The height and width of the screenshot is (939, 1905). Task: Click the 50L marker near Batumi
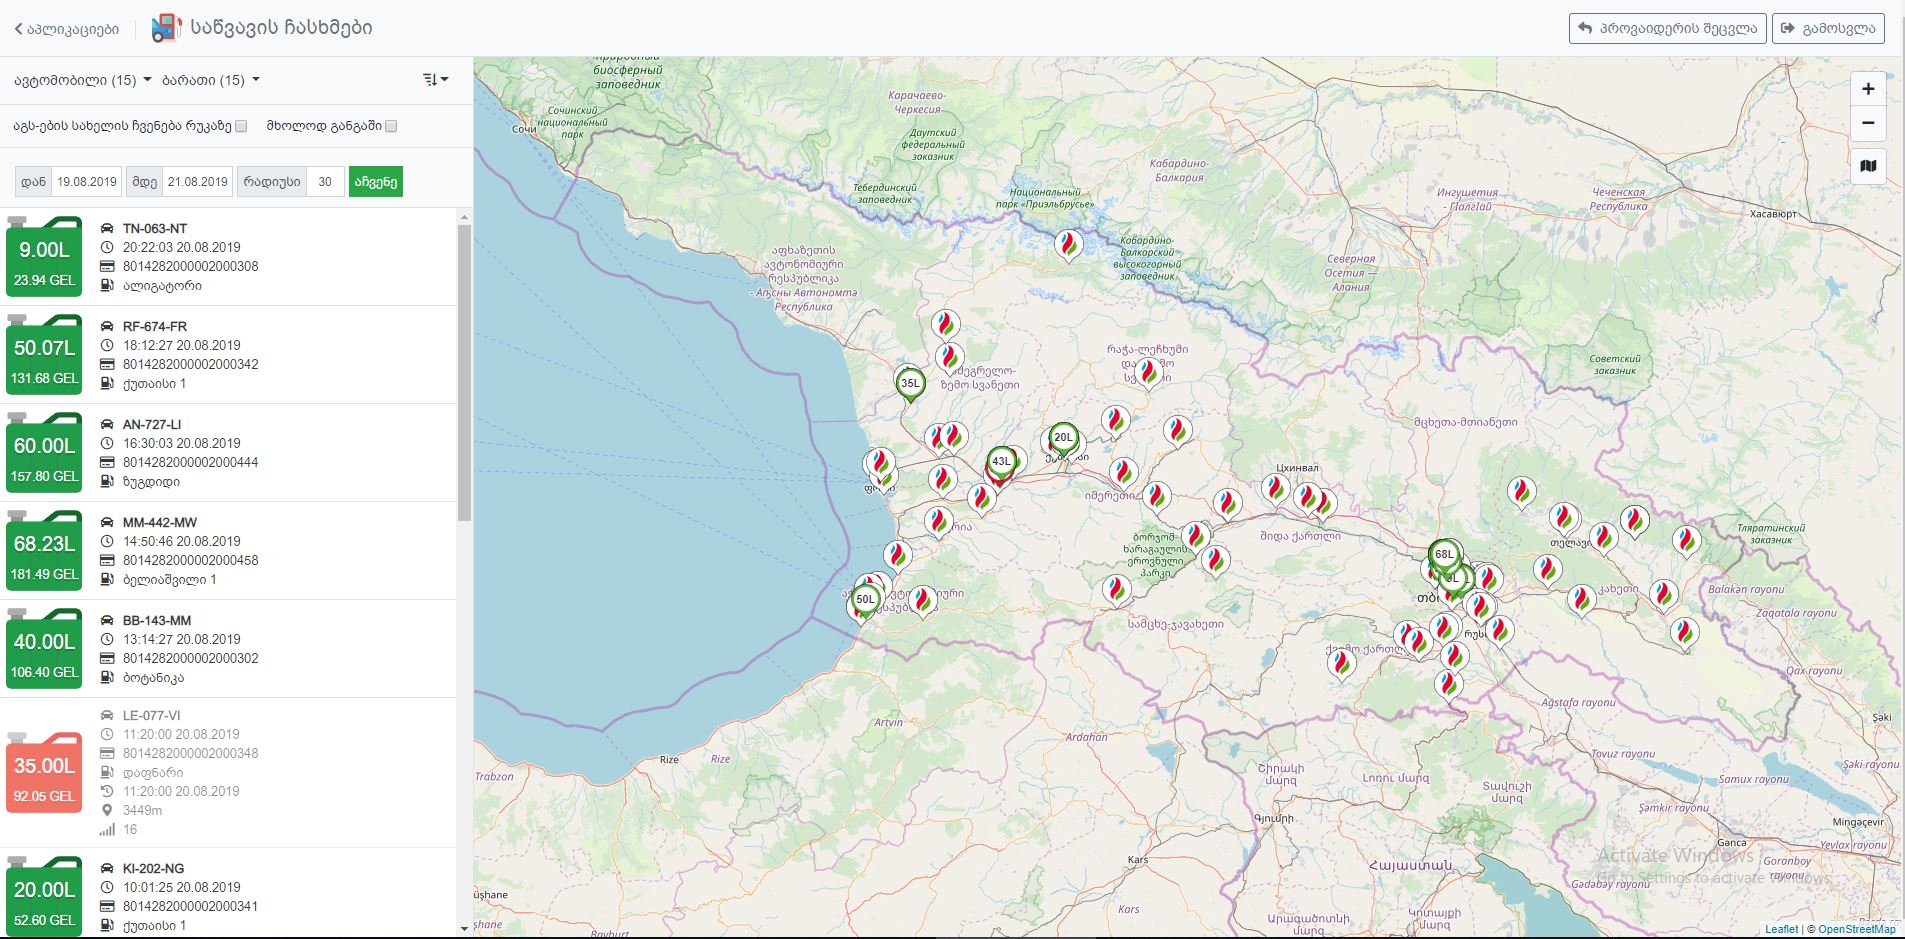click(865, 600)
